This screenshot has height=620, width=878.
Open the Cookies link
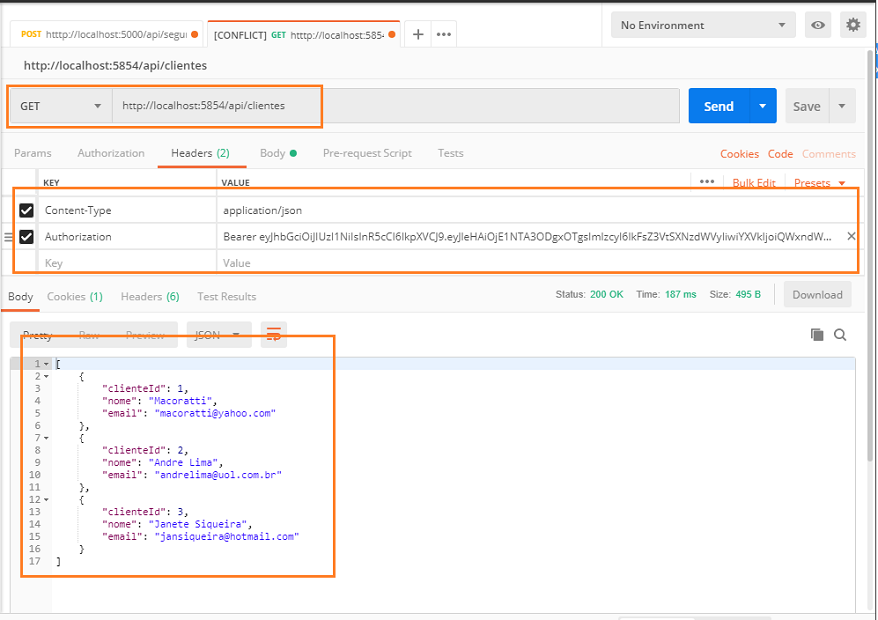pos(739,154)
